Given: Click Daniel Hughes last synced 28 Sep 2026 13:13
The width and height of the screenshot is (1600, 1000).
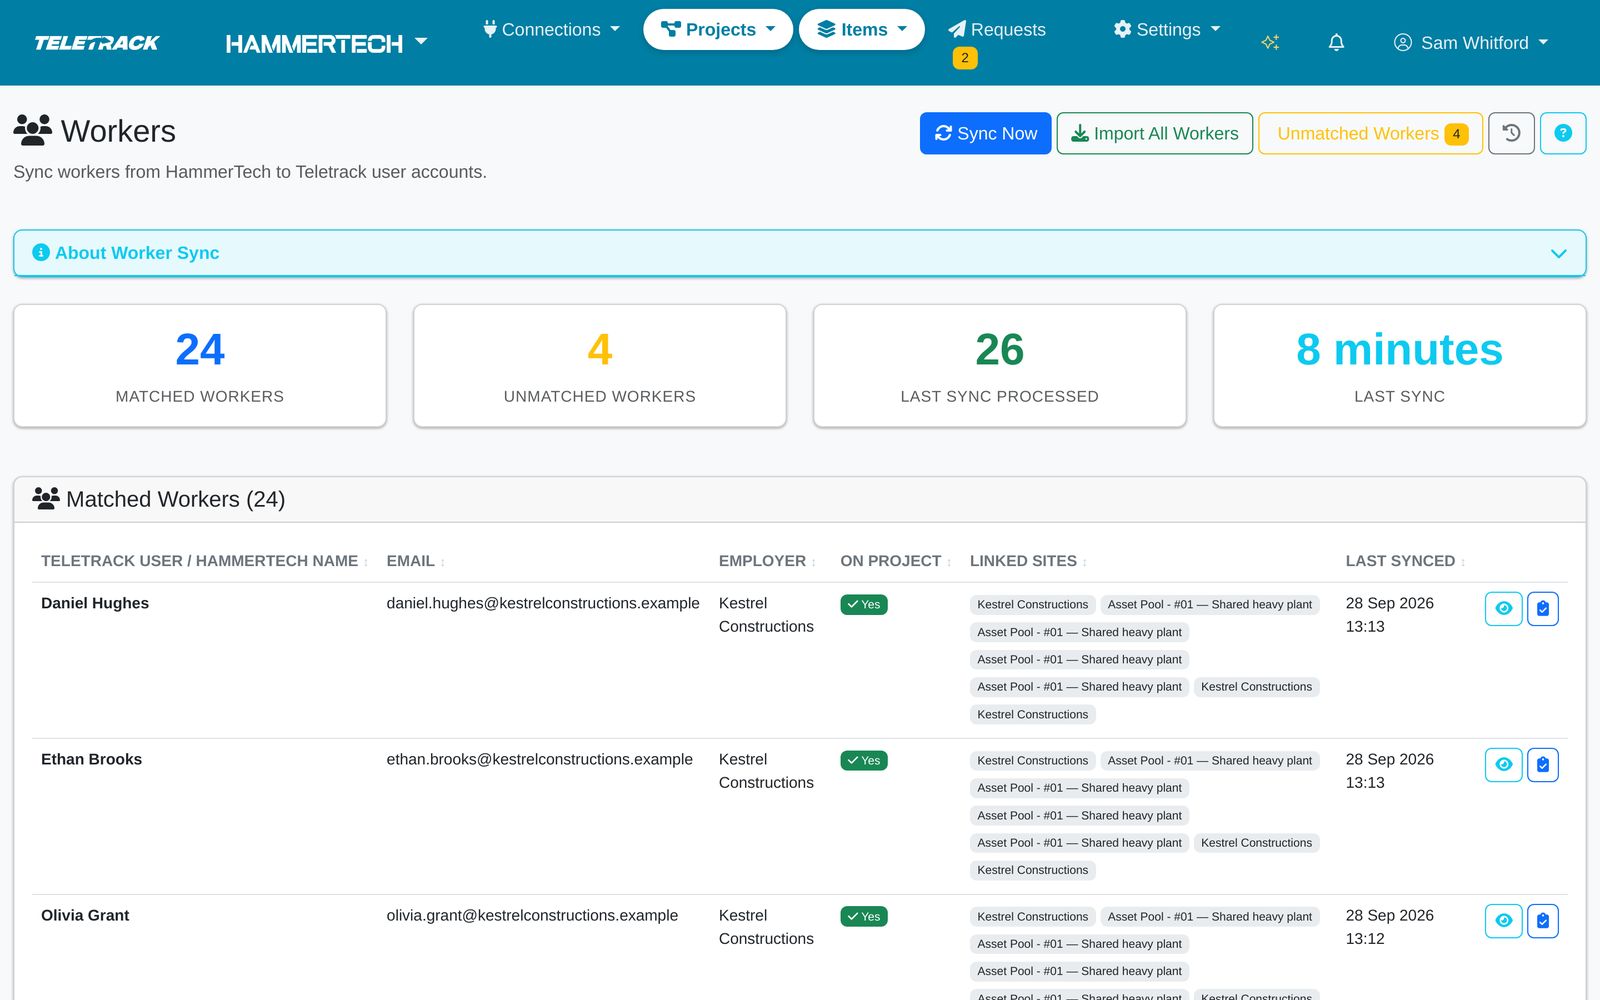Looking at the screenshot, I should coord(1390,615).
